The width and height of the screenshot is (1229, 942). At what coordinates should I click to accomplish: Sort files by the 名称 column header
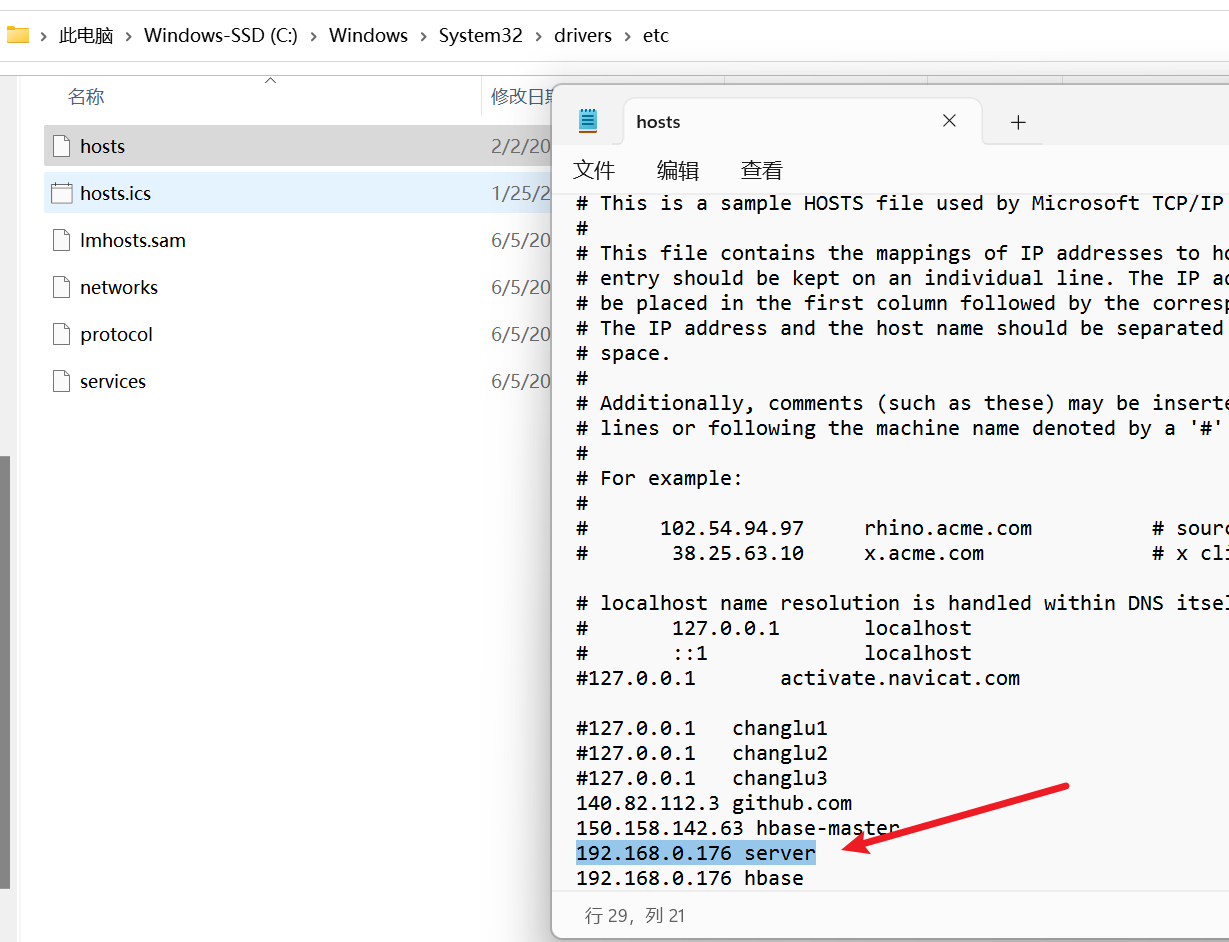click(x=86, y=97)
